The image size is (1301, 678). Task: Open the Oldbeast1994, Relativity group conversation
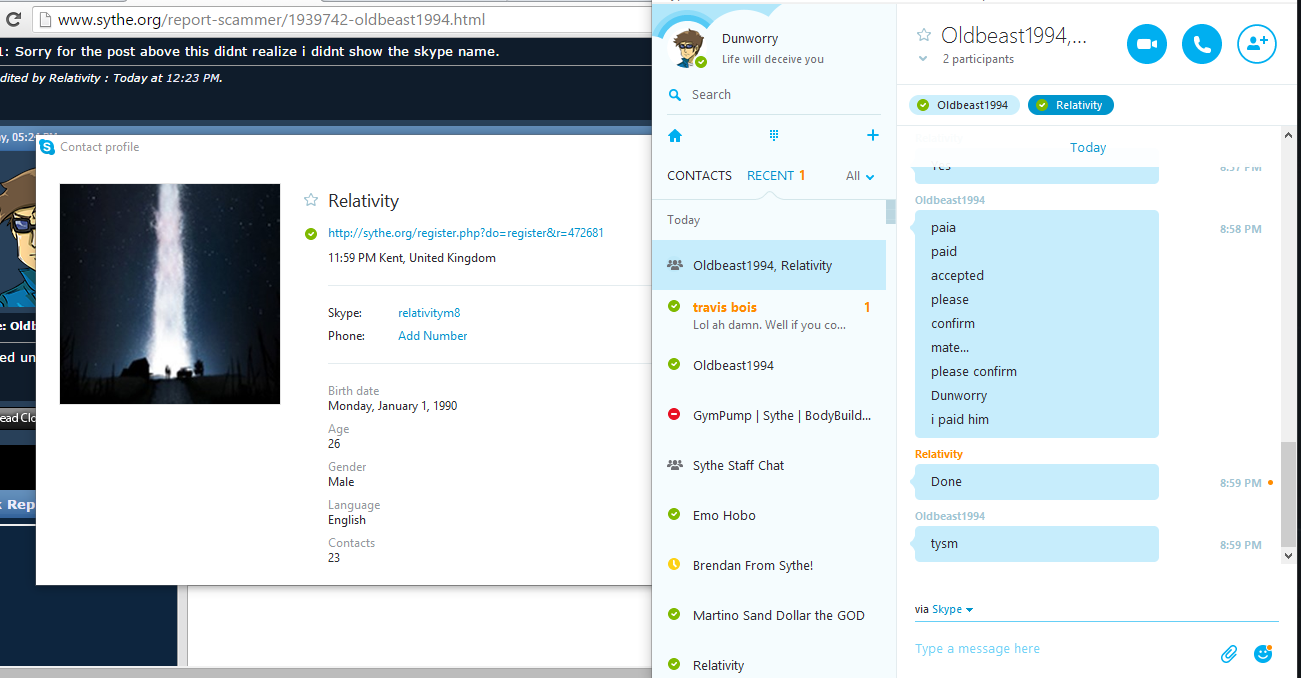(769, 265)
